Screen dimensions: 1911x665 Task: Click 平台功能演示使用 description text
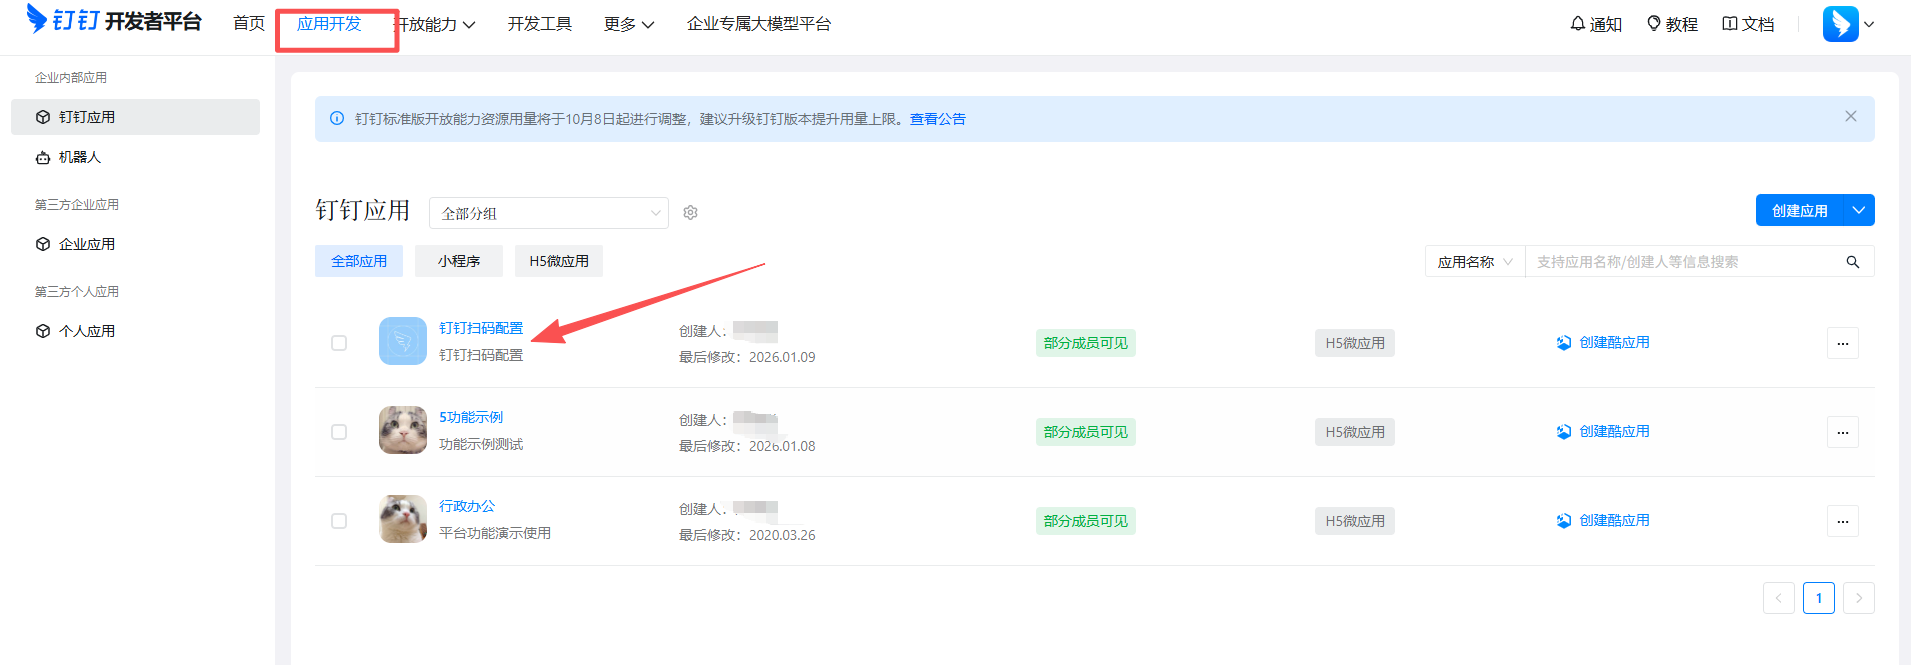tap(495, 533)
